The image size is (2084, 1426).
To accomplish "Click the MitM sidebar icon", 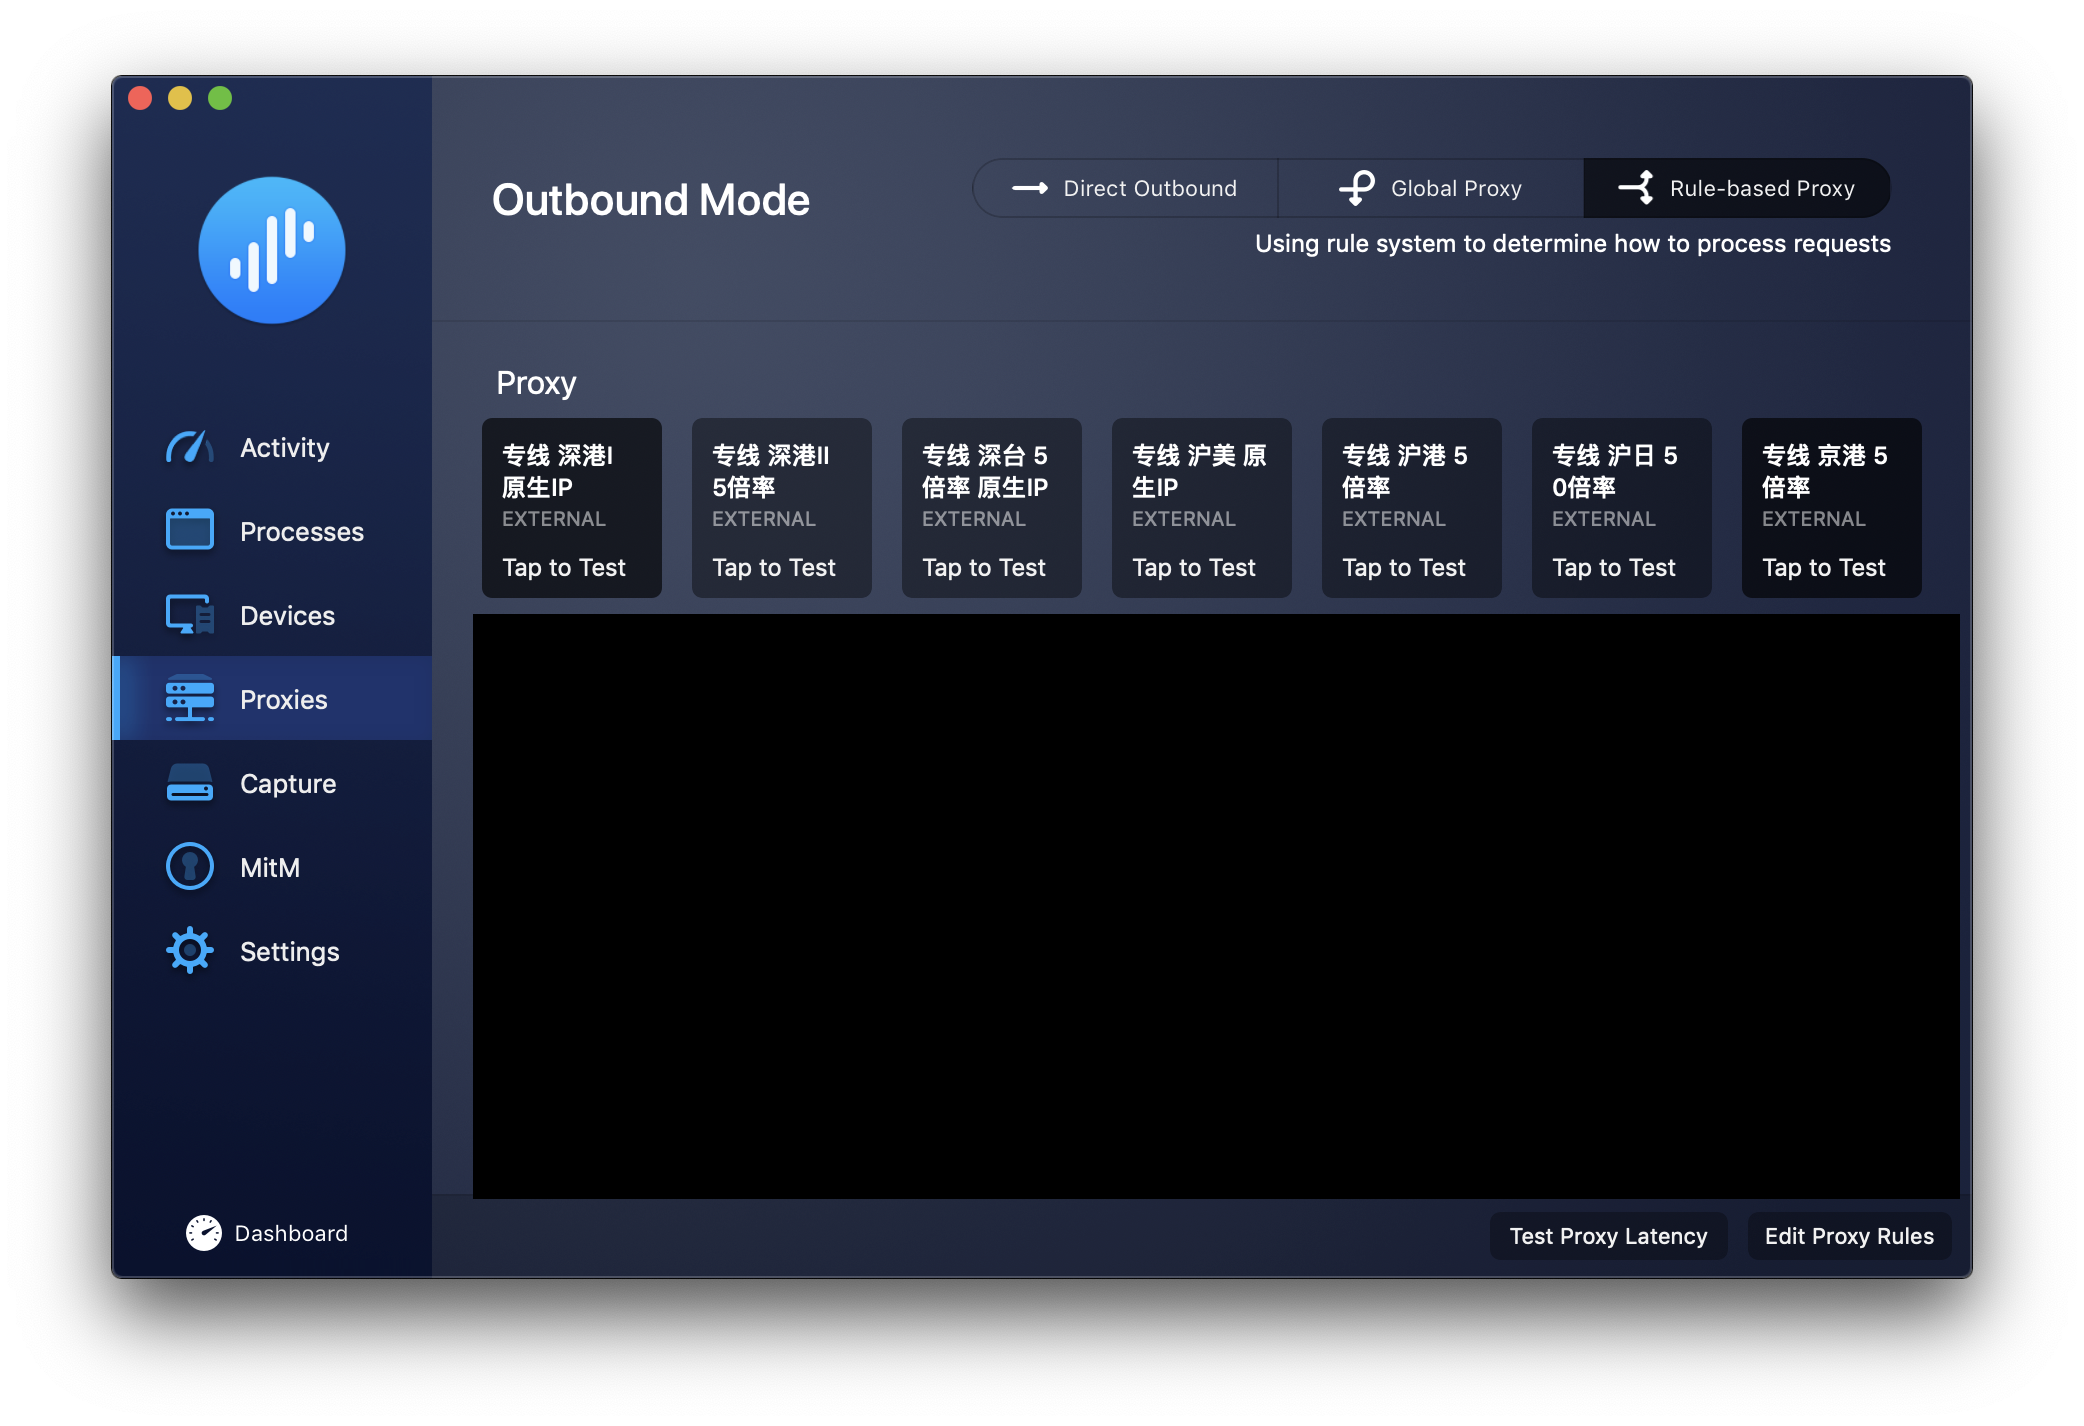I will point(188,867).
